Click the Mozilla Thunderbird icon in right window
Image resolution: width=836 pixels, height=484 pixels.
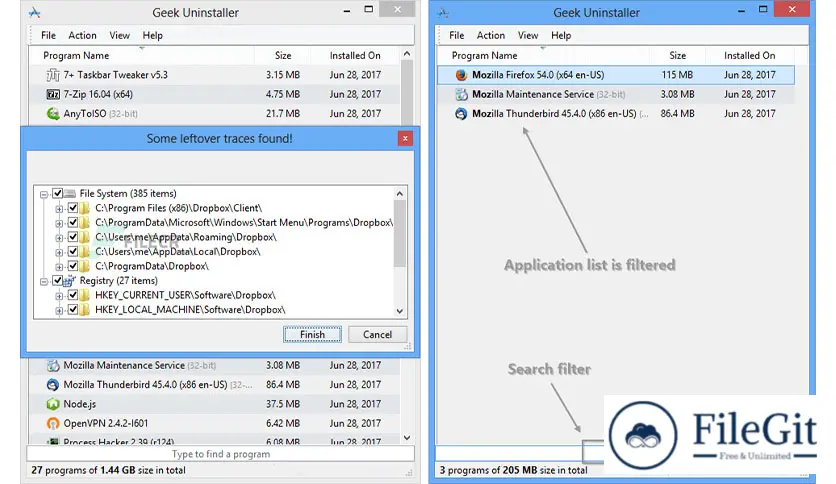pos(461,114)
